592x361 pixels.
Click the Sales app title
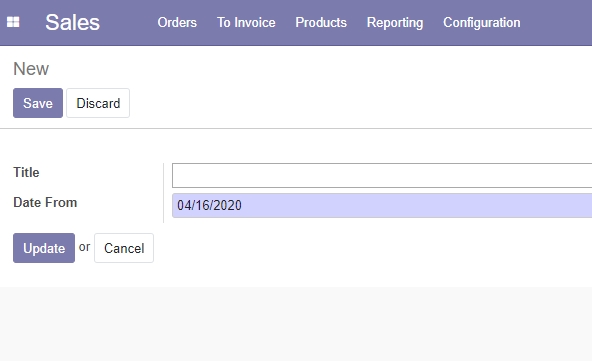[x=72, y=22]
